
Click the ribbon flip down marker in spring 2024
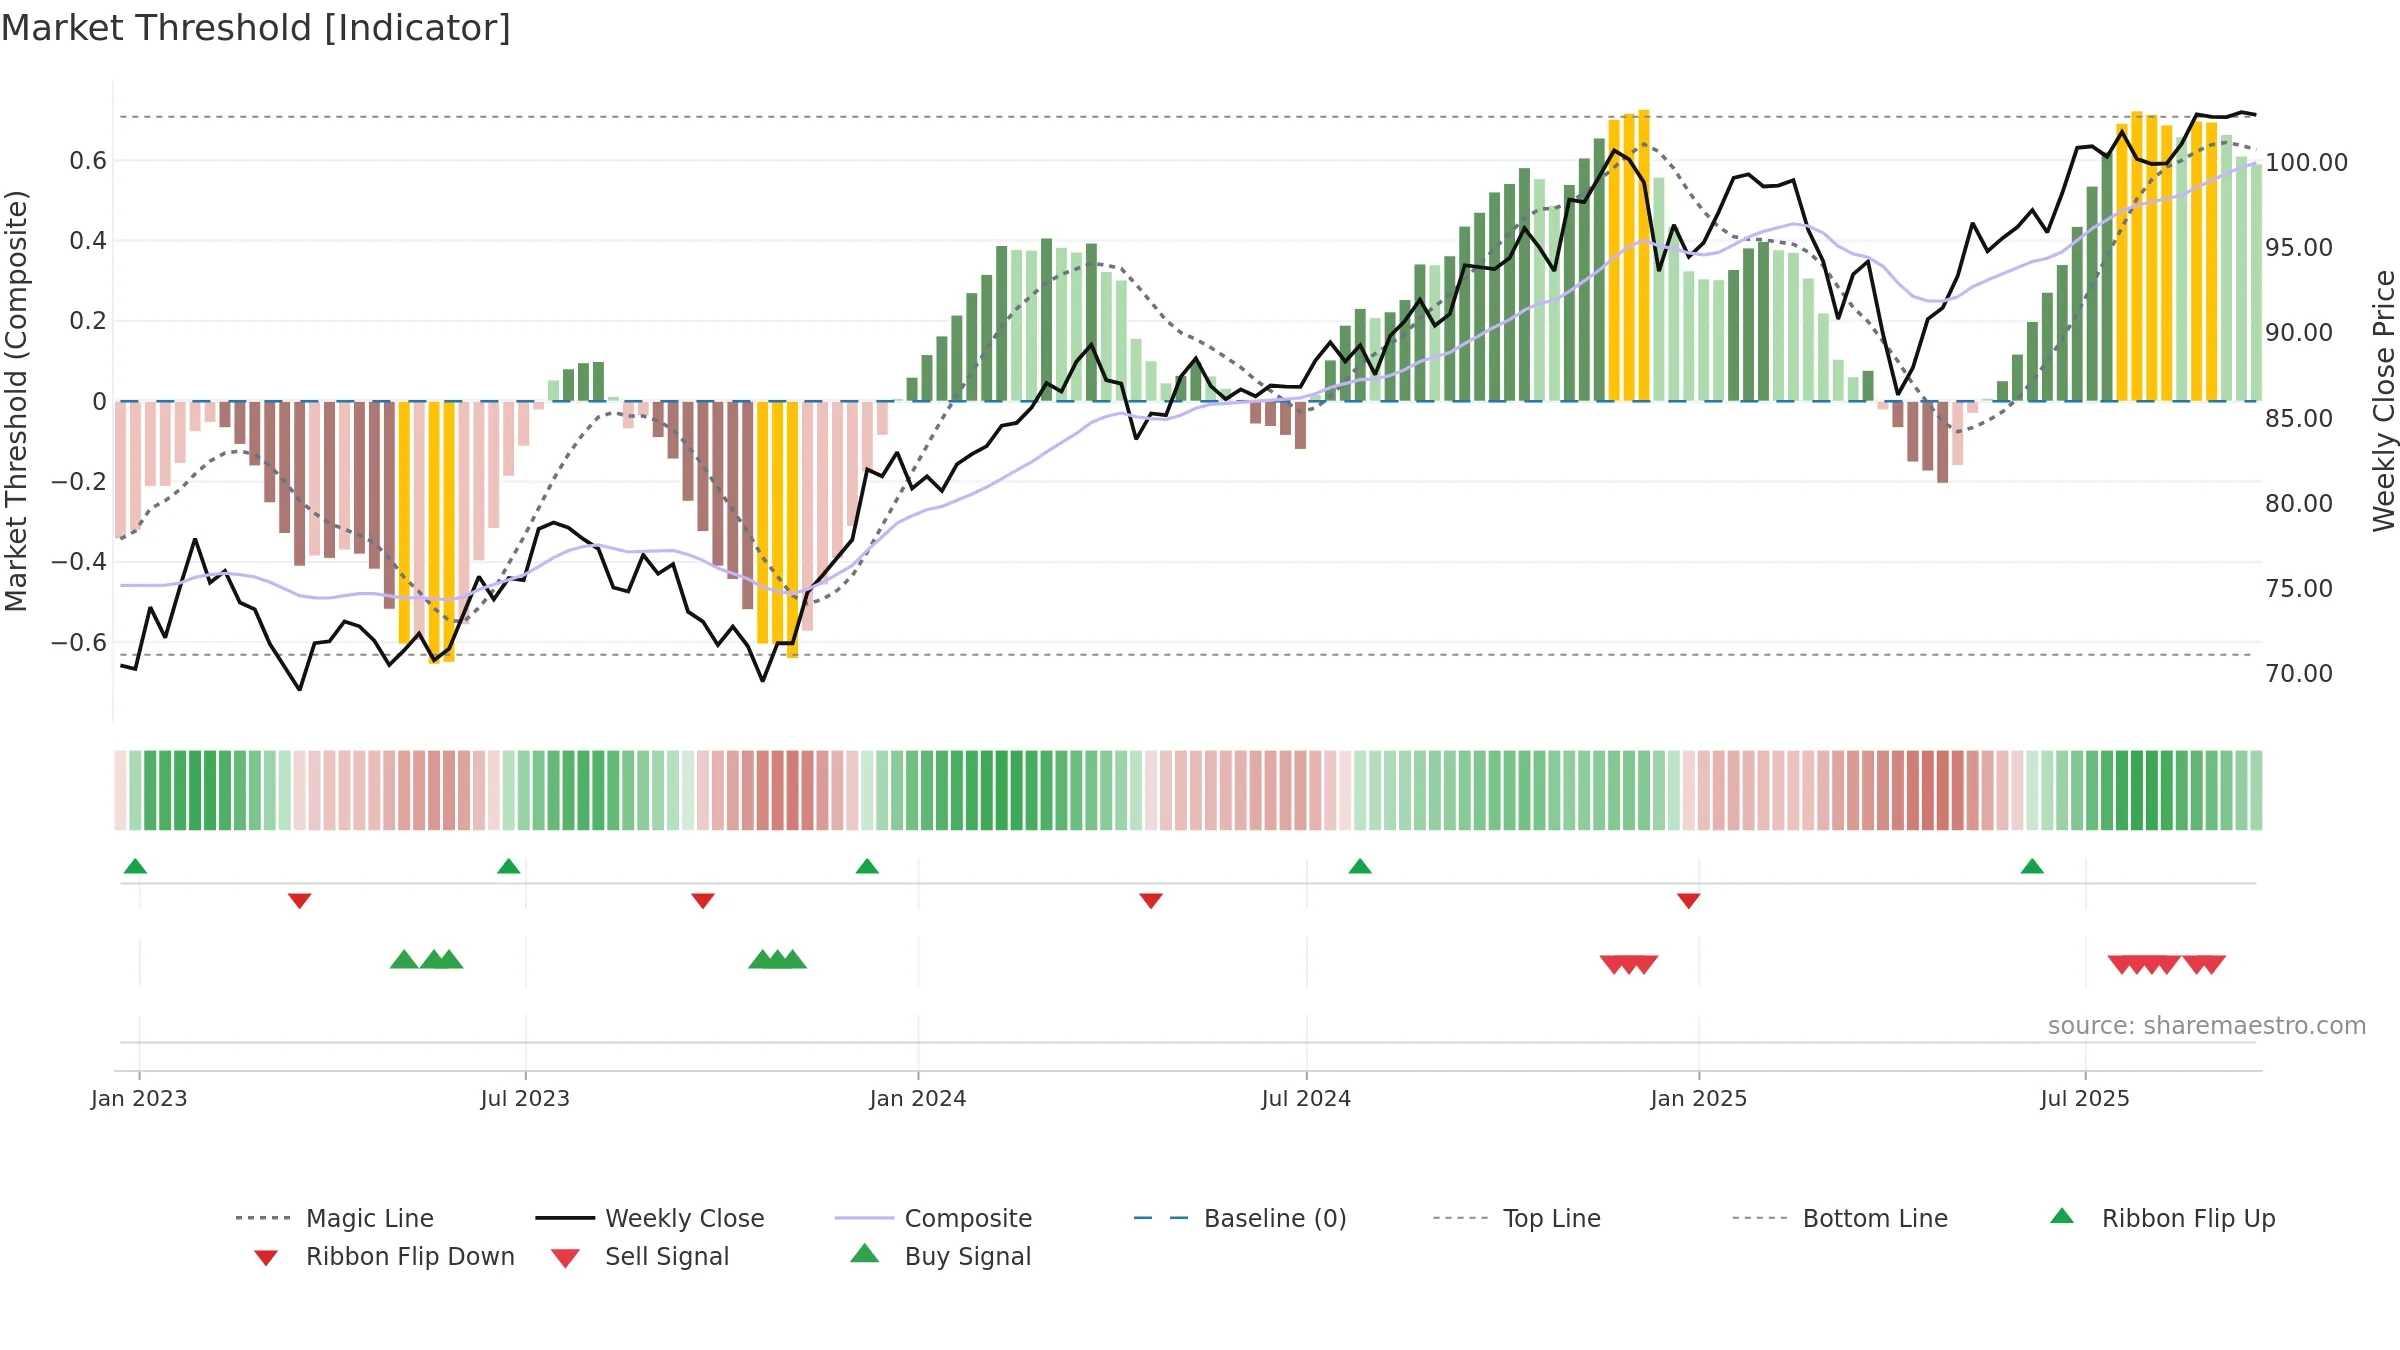pos(1151,901)
